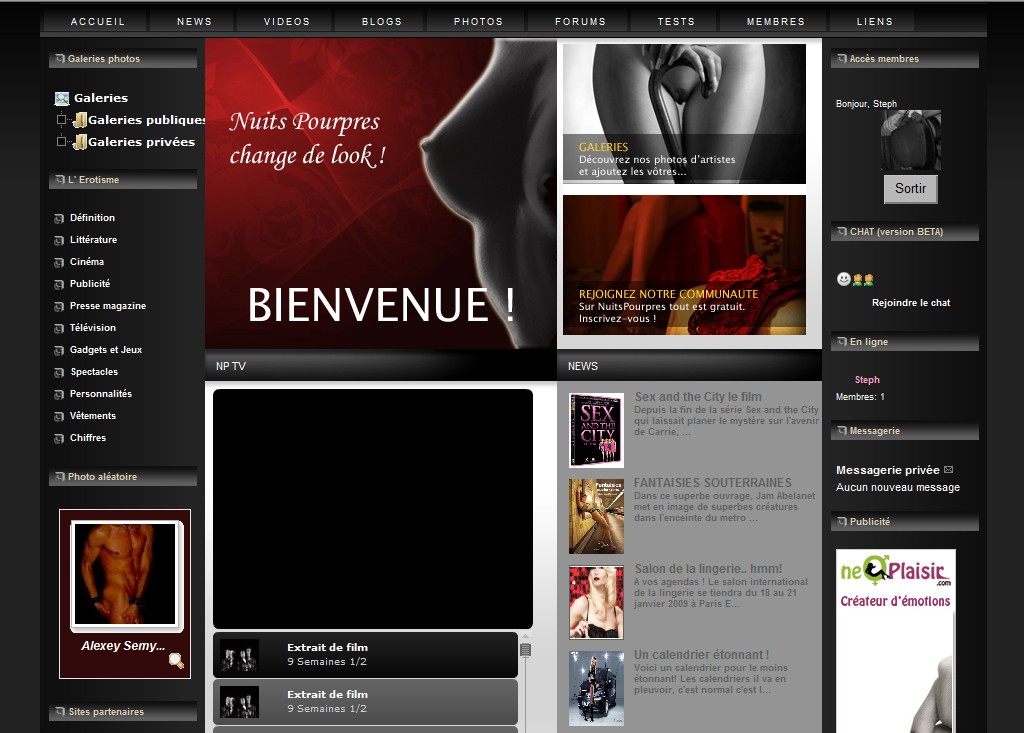Open the PHOTOS menu item
This screenshot has height=733, width=1024.
pos(479,22)
